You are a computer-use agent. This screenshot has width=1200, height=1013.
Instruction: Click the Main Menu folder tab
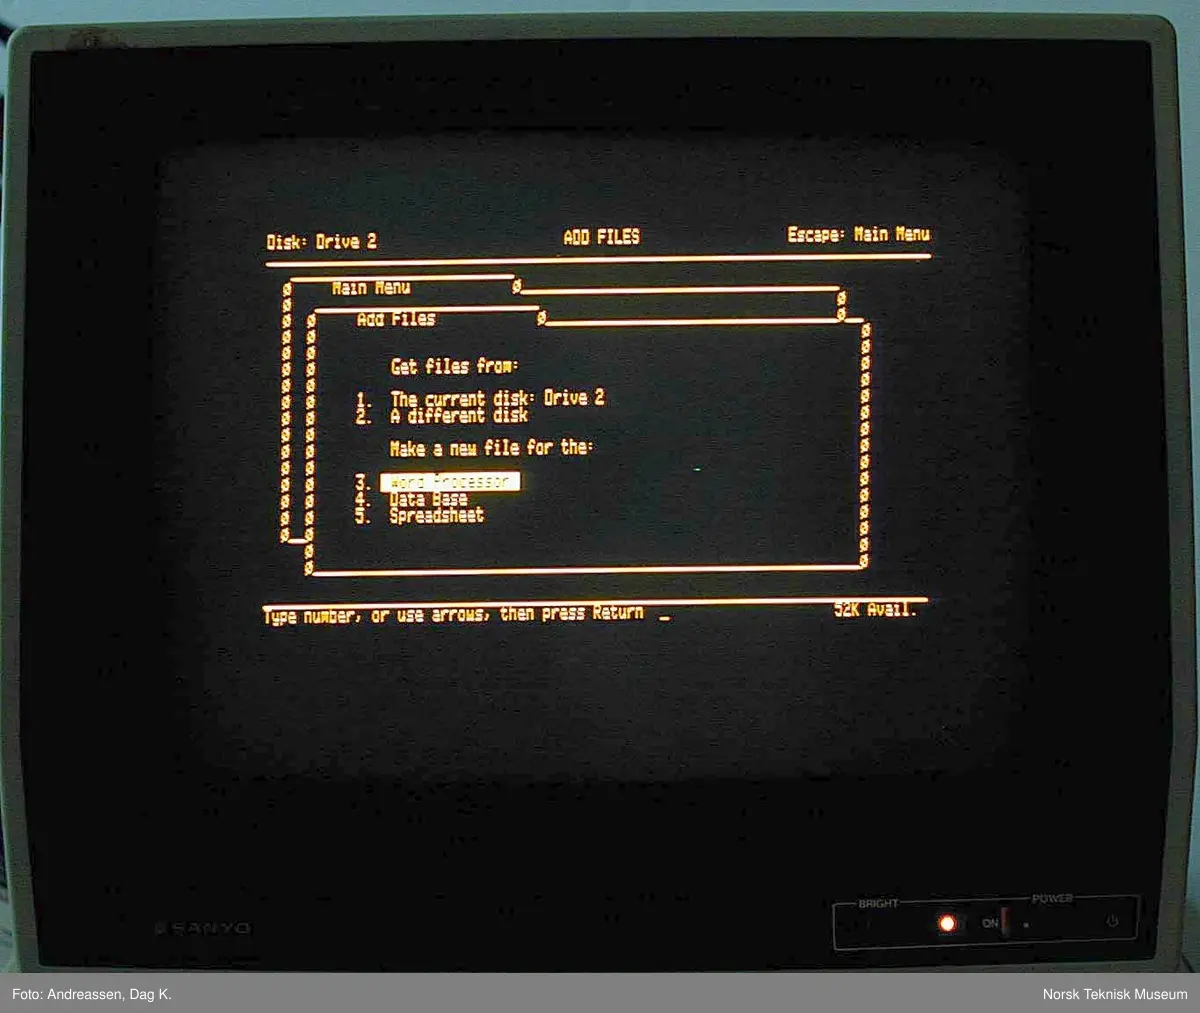(371, 288)
